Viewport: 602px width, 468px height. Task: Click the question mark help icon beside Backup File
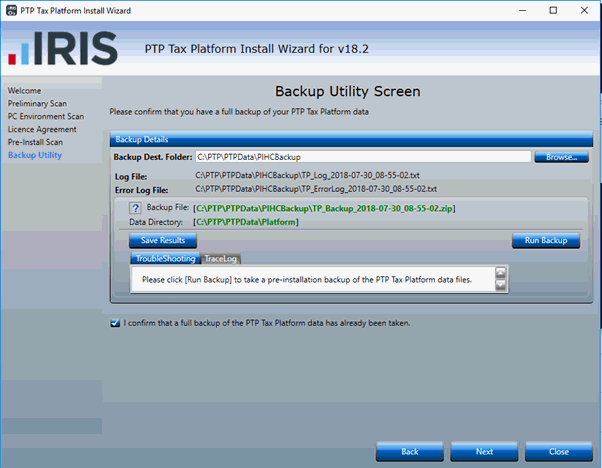(135, 208)
